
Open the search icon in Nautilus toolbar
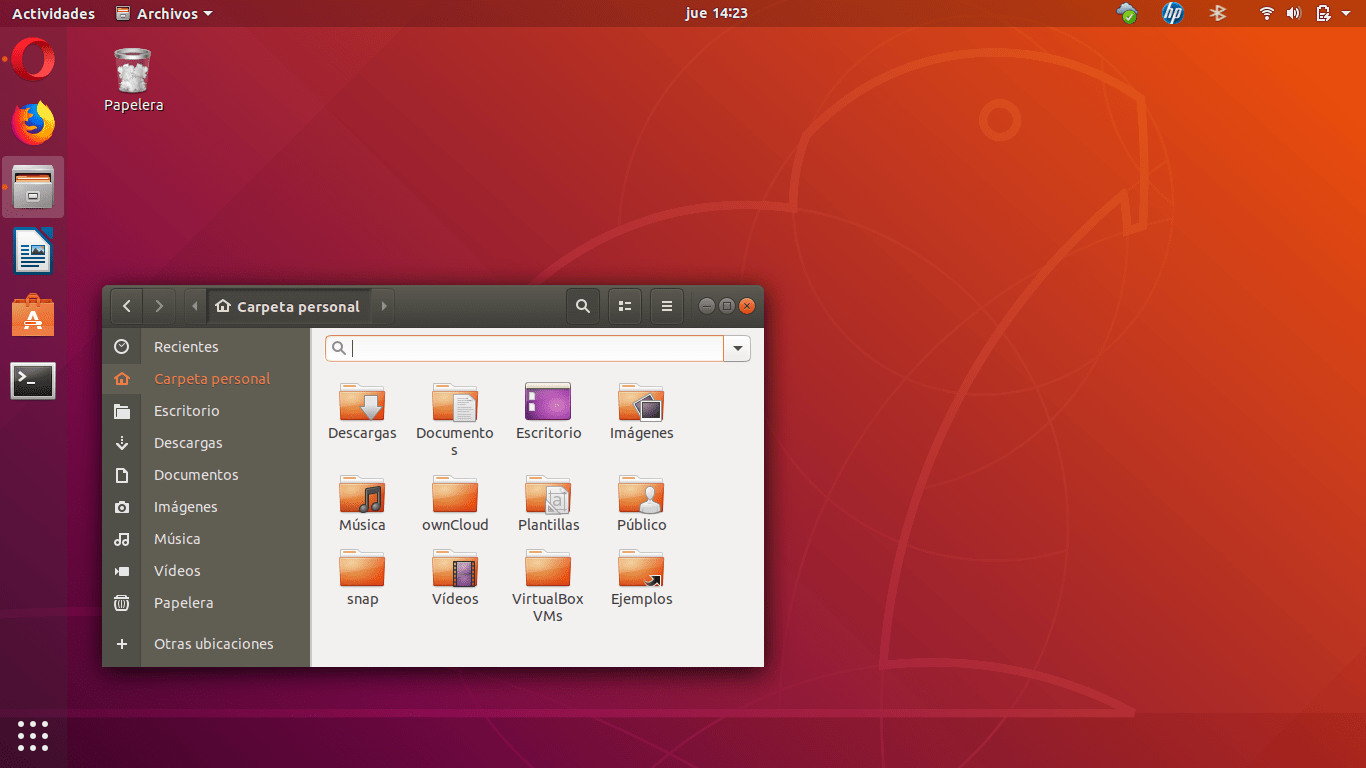(x=583, y=306)
